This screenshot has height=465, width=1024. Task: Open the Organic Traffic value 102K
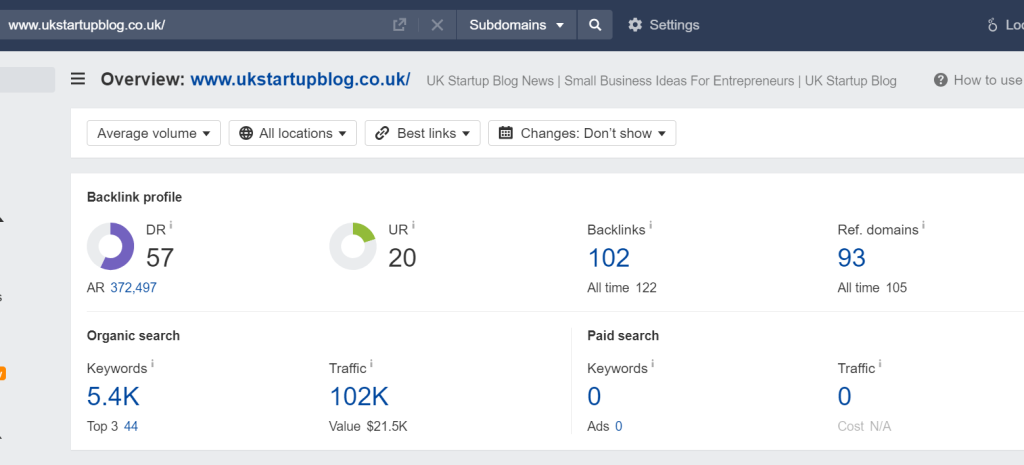click(359, 396)
